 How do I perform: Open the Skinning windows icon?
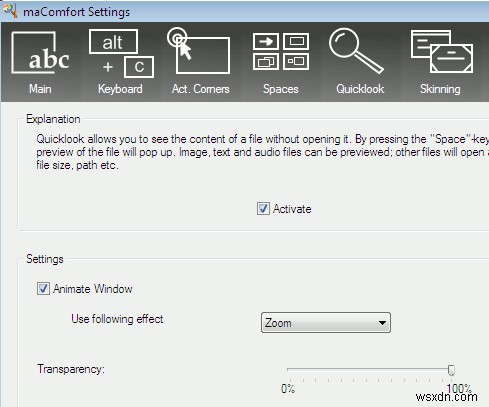tap(442, 51)
